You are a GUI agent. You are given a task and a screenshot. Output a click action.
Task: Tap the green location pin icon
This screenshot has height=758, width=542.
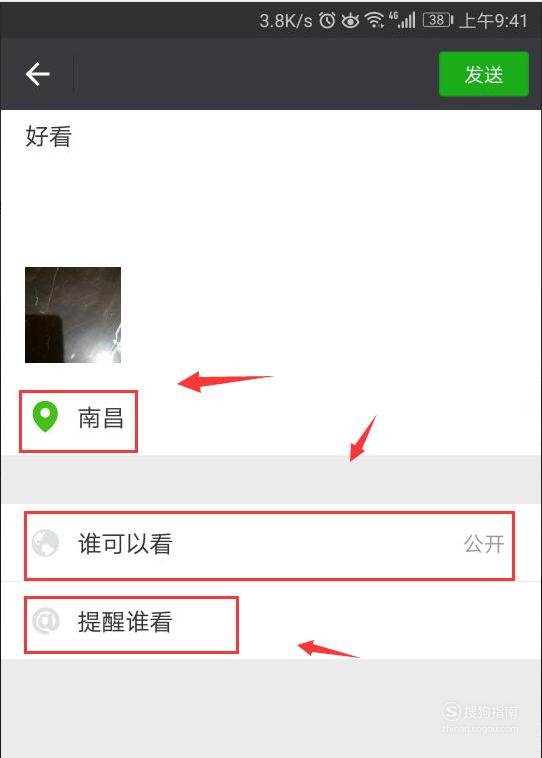[x=45, y=417]
